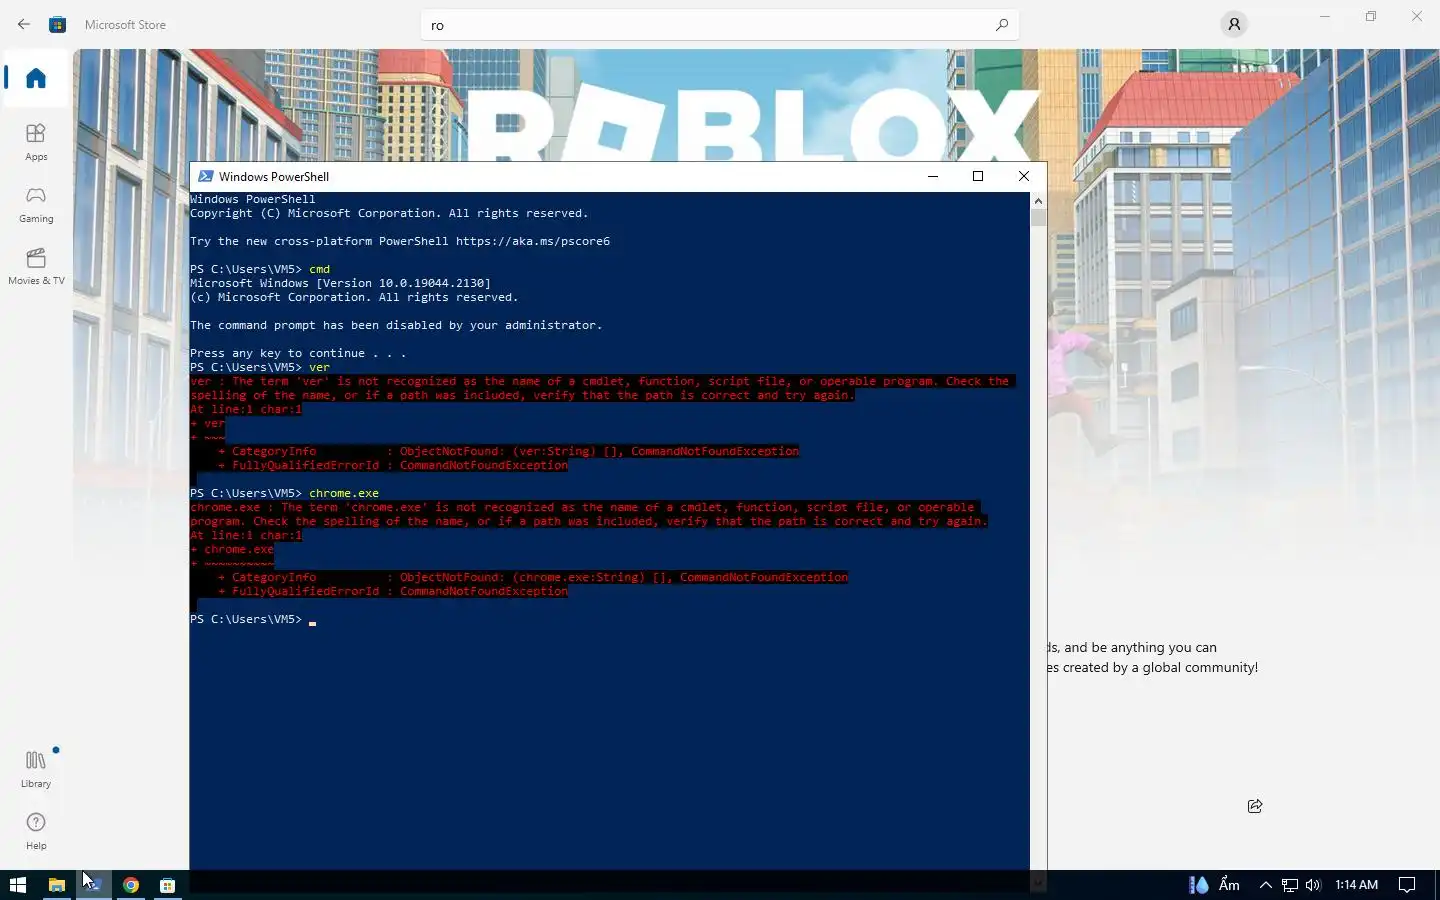Minimize the Windows PowerShell window
Screen dimensions: 1440x900
[x=933, y=176]
